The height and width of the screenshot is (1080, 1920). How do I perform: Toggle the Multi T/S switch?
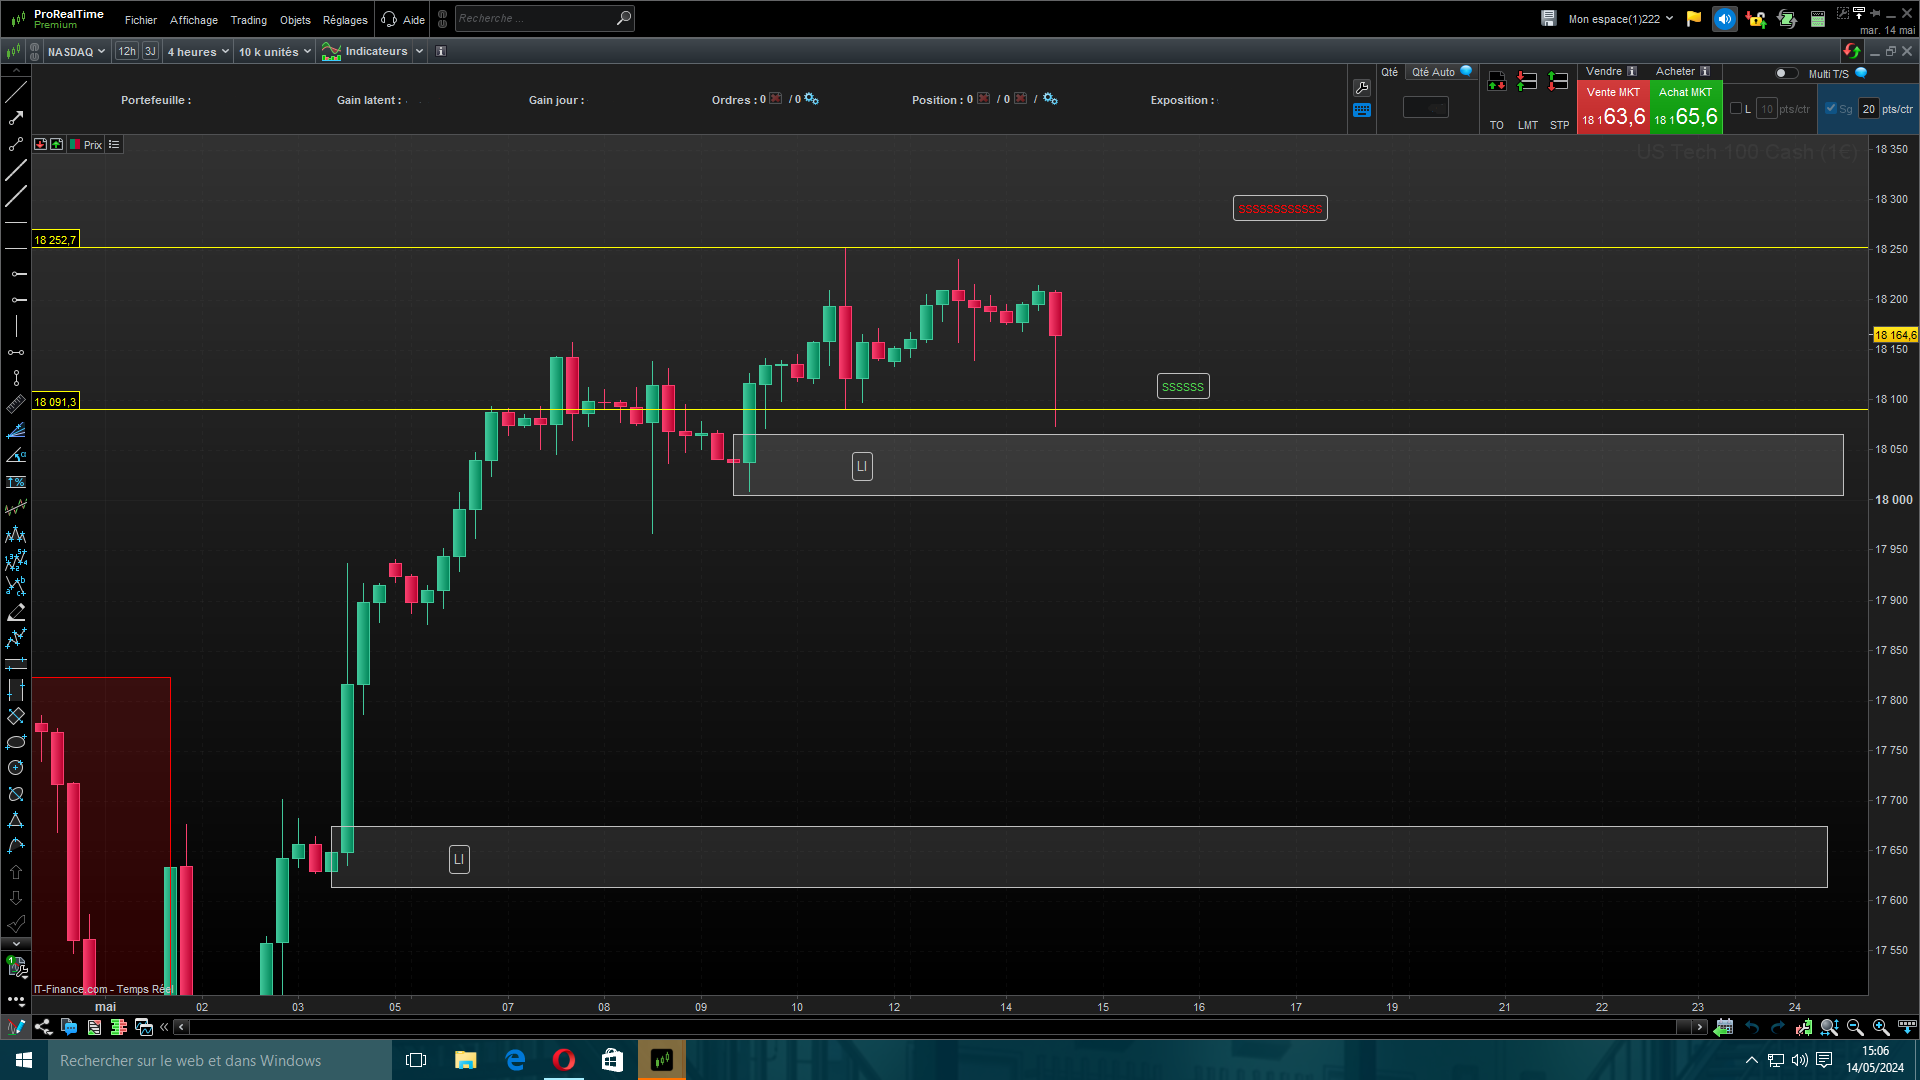(1785, 73)
